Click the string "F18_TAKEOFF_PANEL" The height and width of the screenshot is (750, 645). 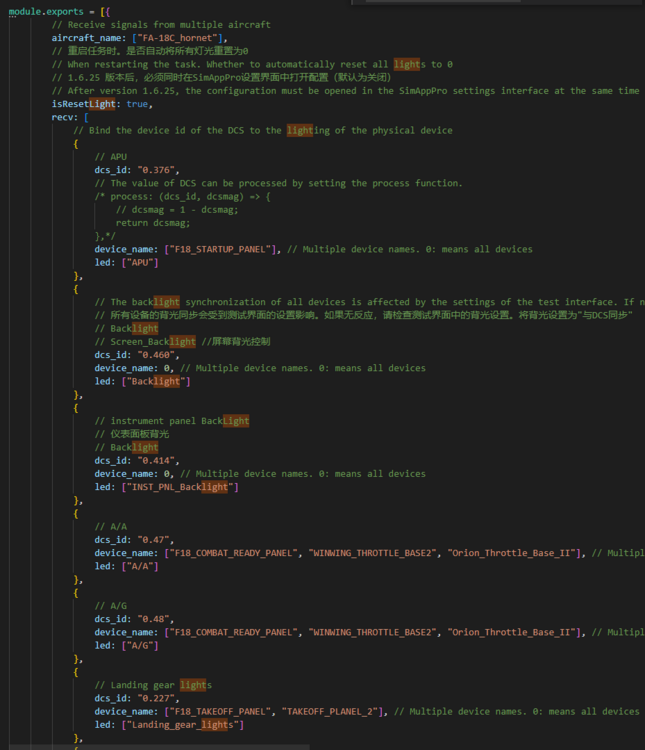220,712
